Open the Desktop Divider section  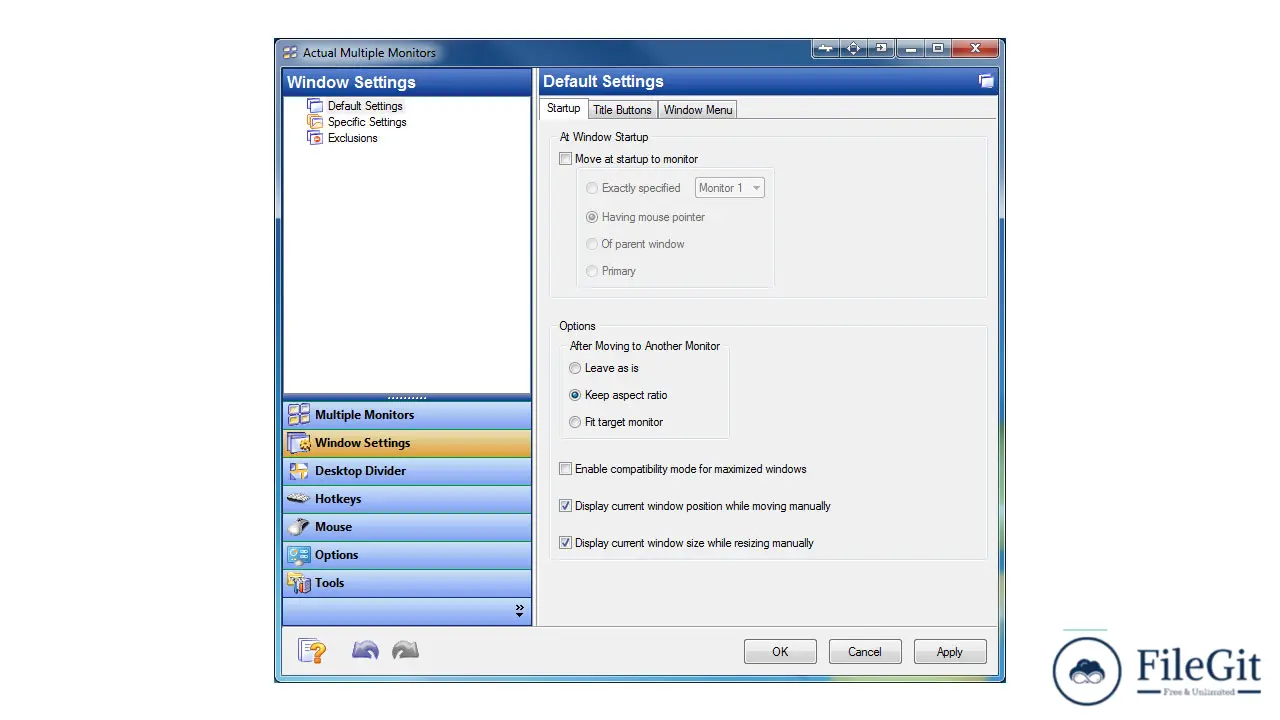click(407, 471)
